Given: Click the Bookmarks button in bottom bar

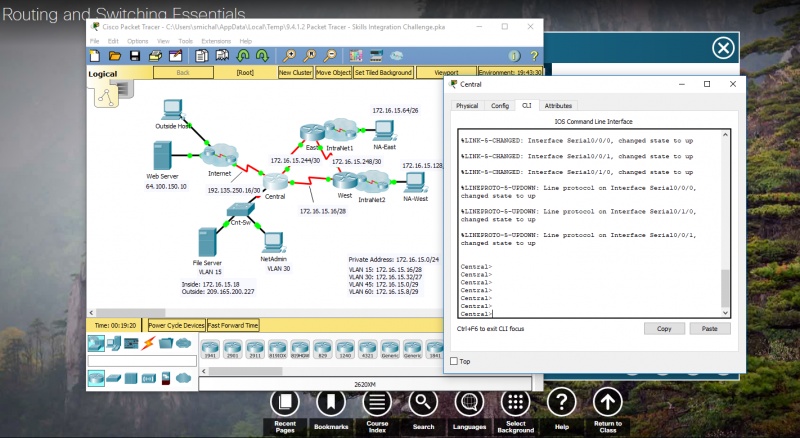Looking at the screenshot, I should [x=331, y=412].
